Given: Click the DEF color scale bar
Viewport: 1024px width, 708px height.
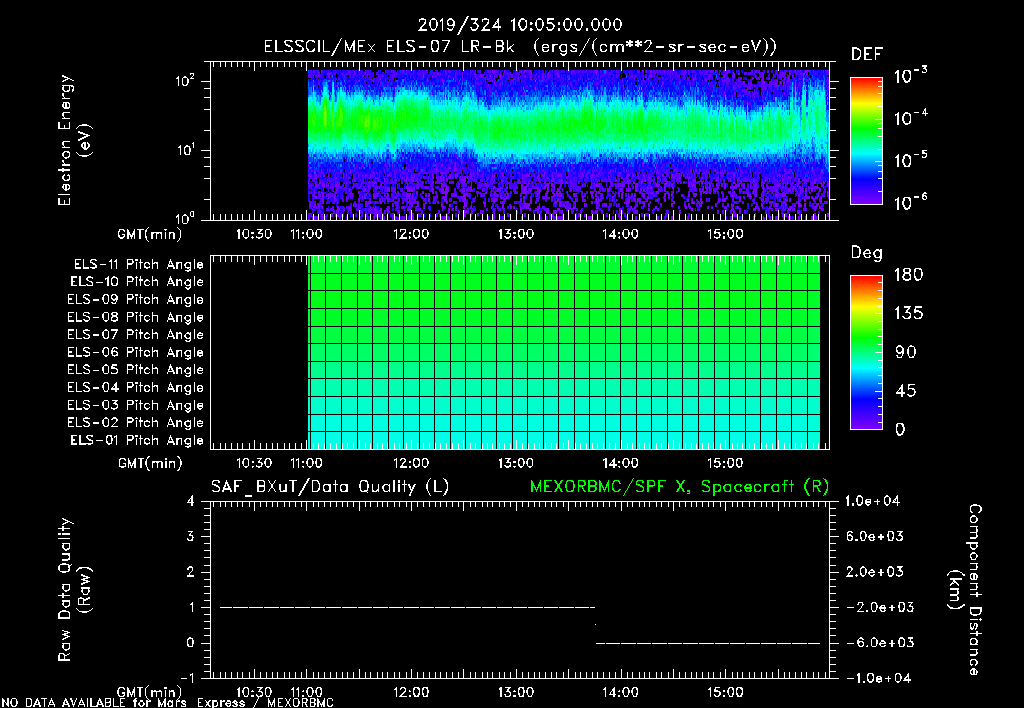Looking at the screenshot, I should 866,141.
